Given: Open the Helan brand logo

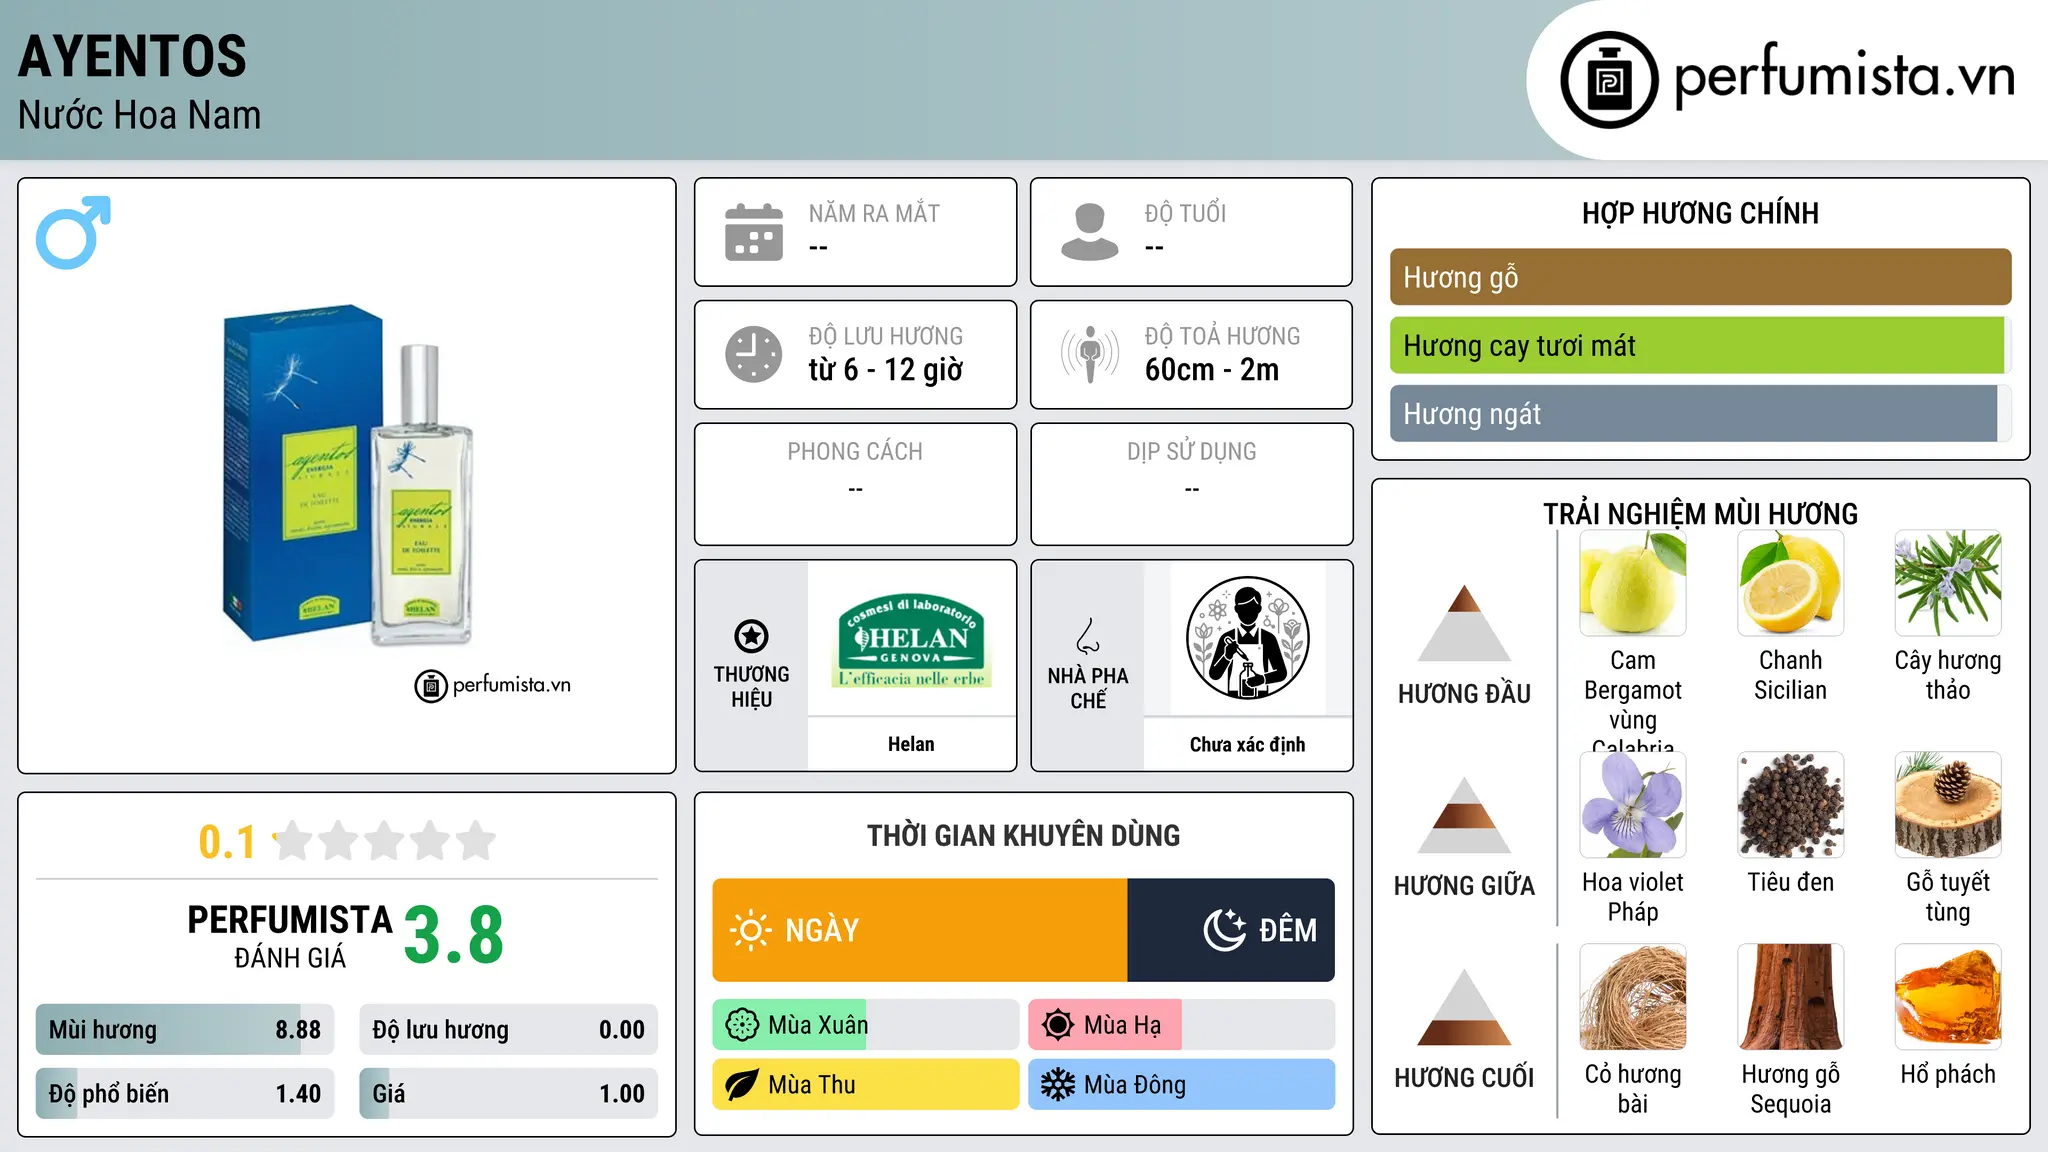Looking at the screenshot, I should [911, 638].
